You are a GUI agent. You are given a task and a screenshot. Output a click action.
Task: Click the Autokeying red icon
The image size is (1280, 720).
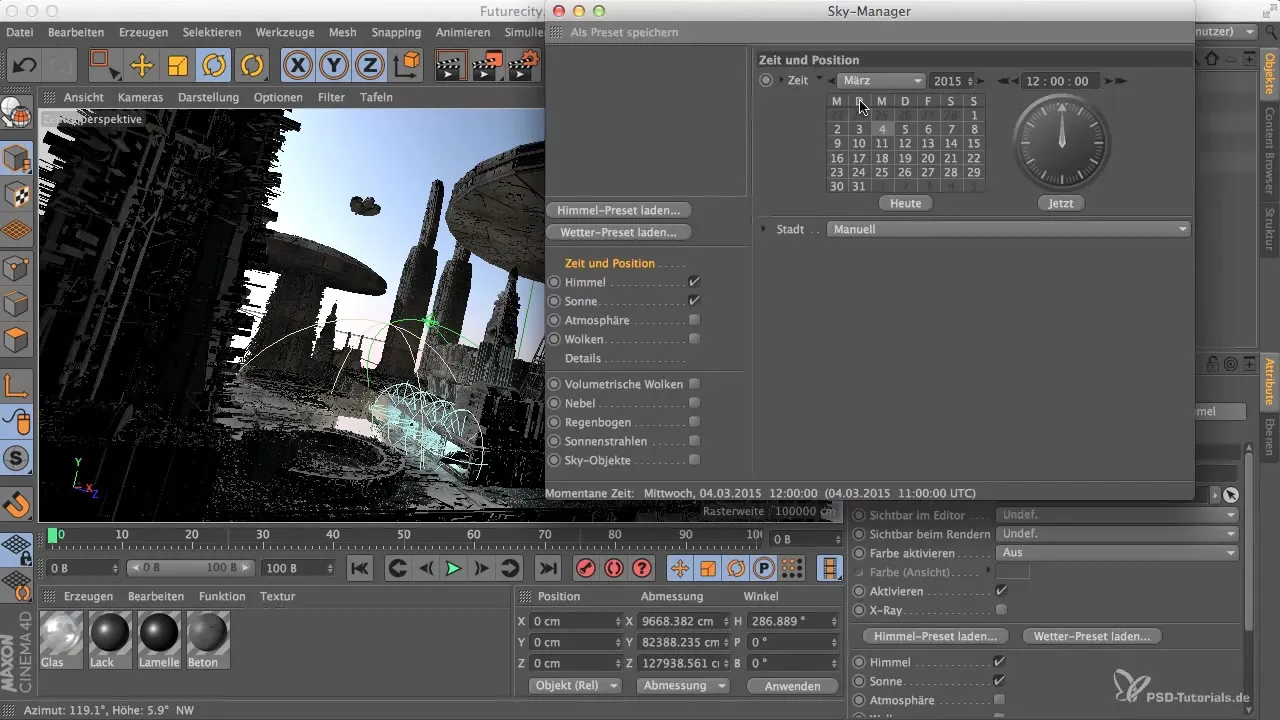(614, 568)
